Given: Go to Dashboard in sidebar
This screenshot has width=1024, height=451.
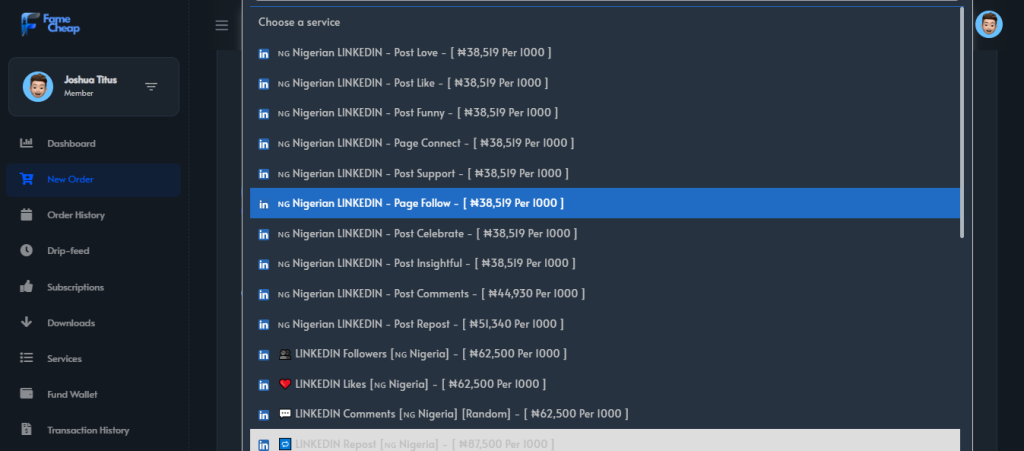Looking at the screenshot, I should pyautogui.click(x=93, y=144).
